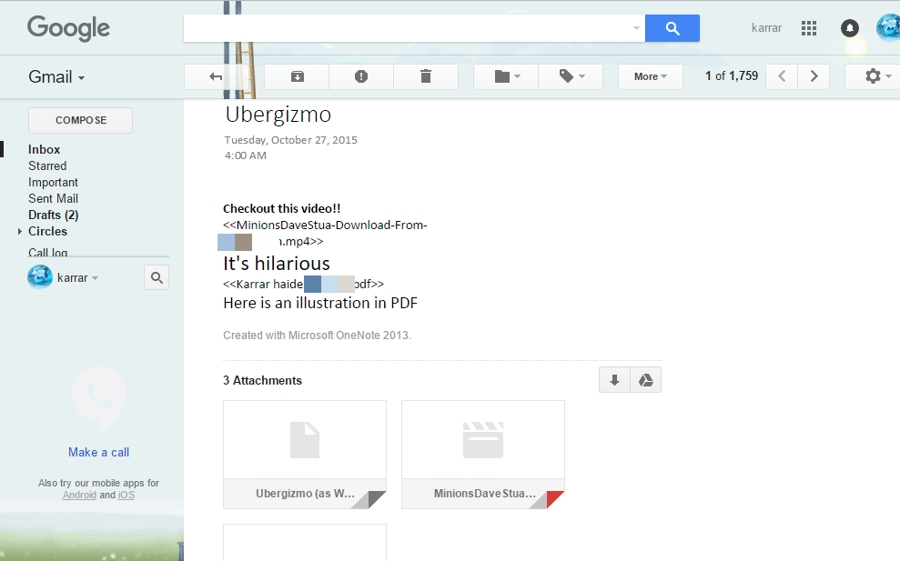Click the blue search button
The image size is (900, 561).
(672, 28)
